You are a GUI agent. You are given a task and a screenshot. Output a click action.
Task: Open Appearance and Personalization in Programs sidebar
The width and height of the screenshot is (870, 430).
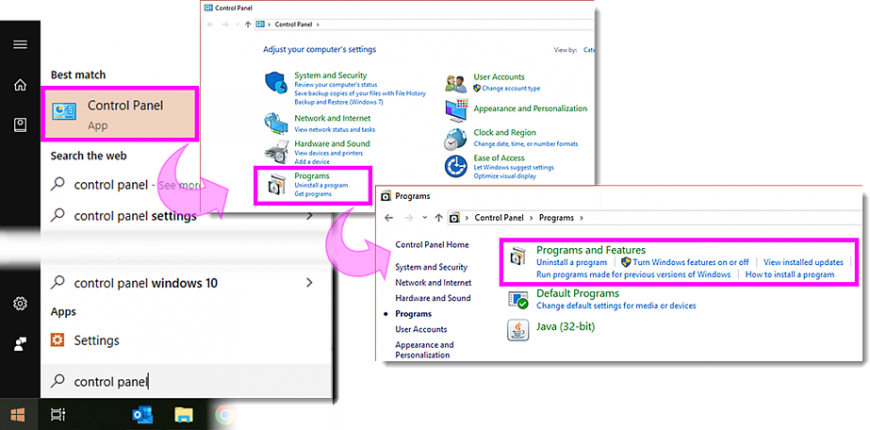pos(424,350)
